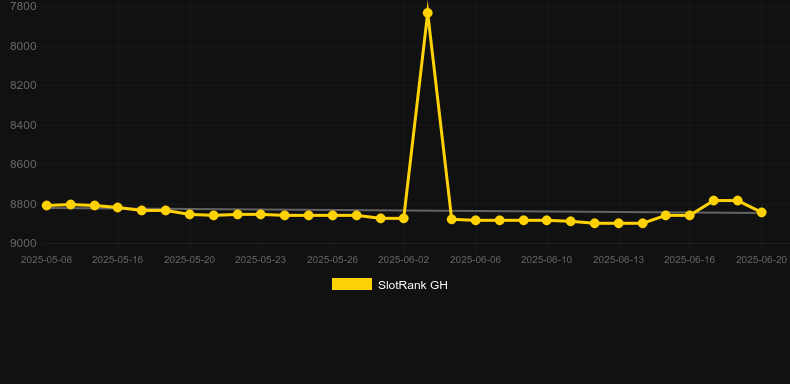Click data point above 2025-06-06 label

click(476, 220)
